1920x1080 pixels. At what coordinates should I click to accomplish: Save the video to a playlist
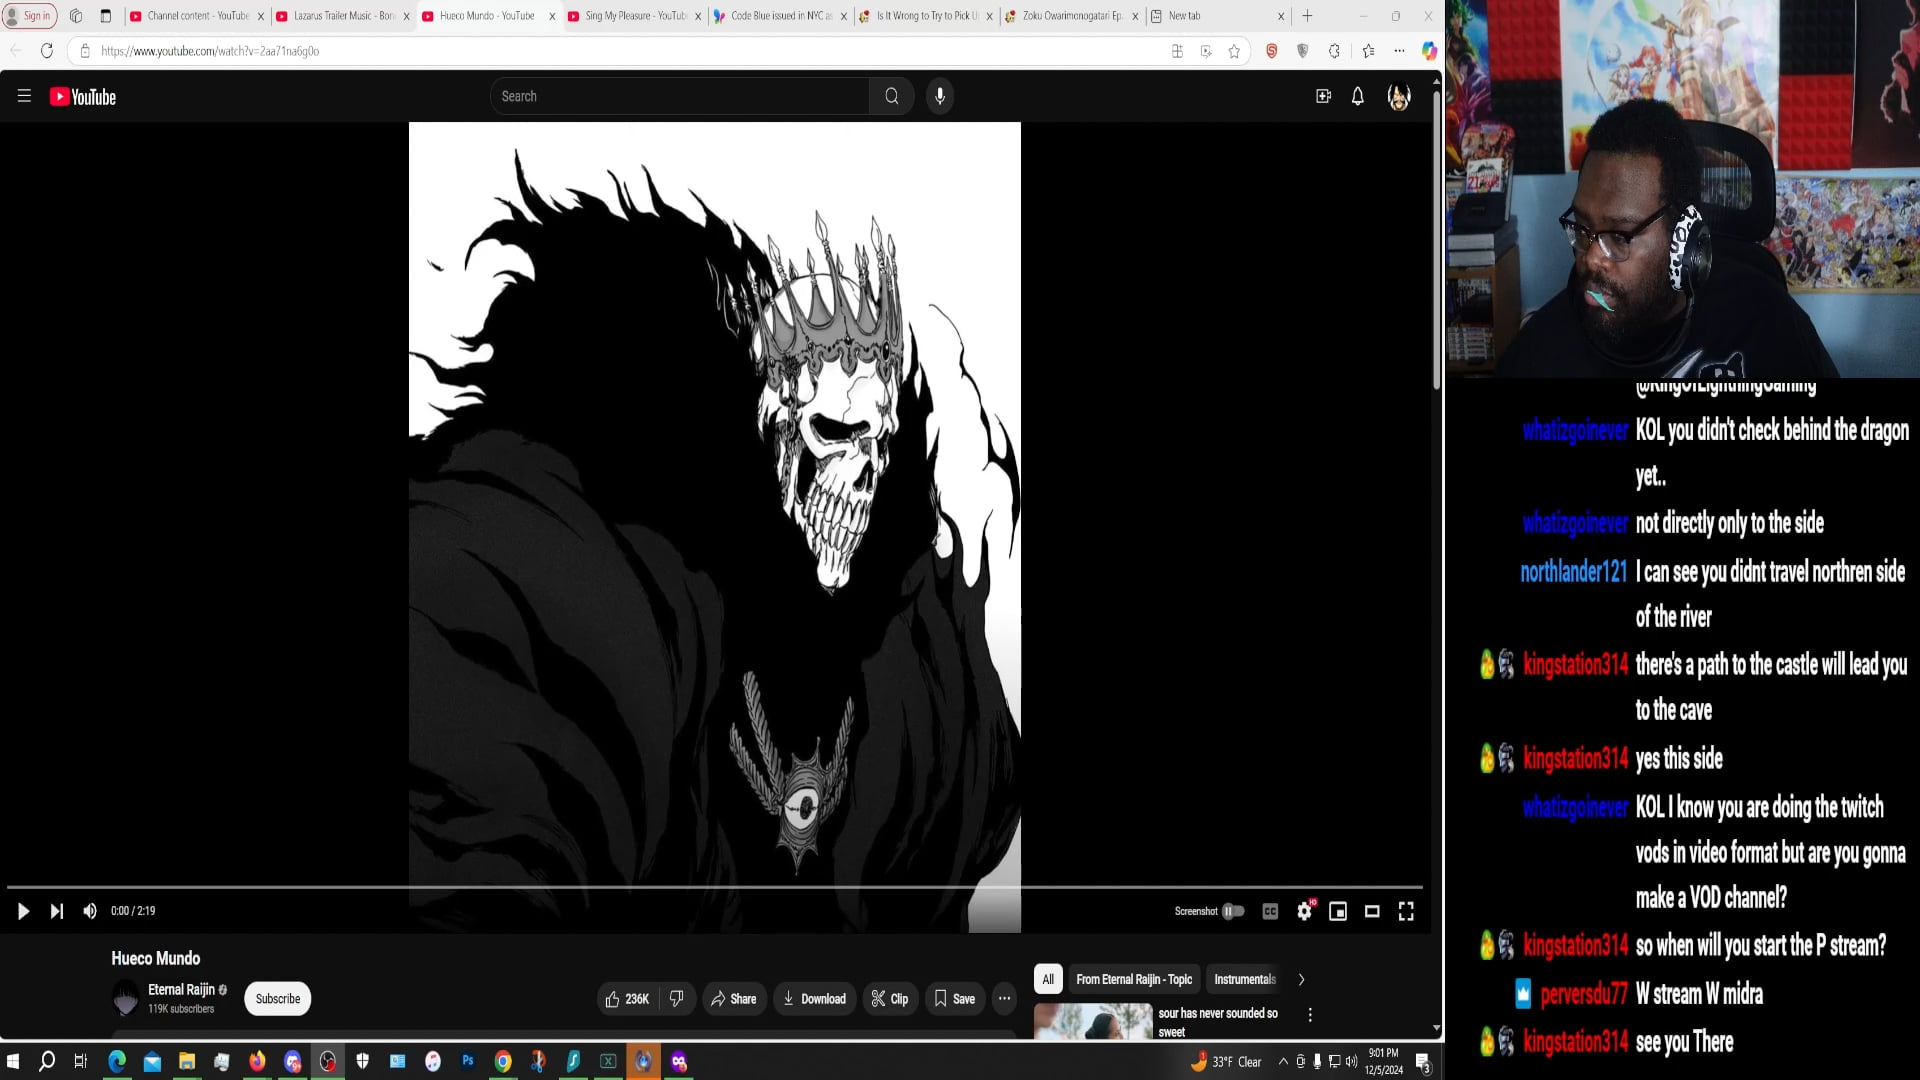coord(954,998)
